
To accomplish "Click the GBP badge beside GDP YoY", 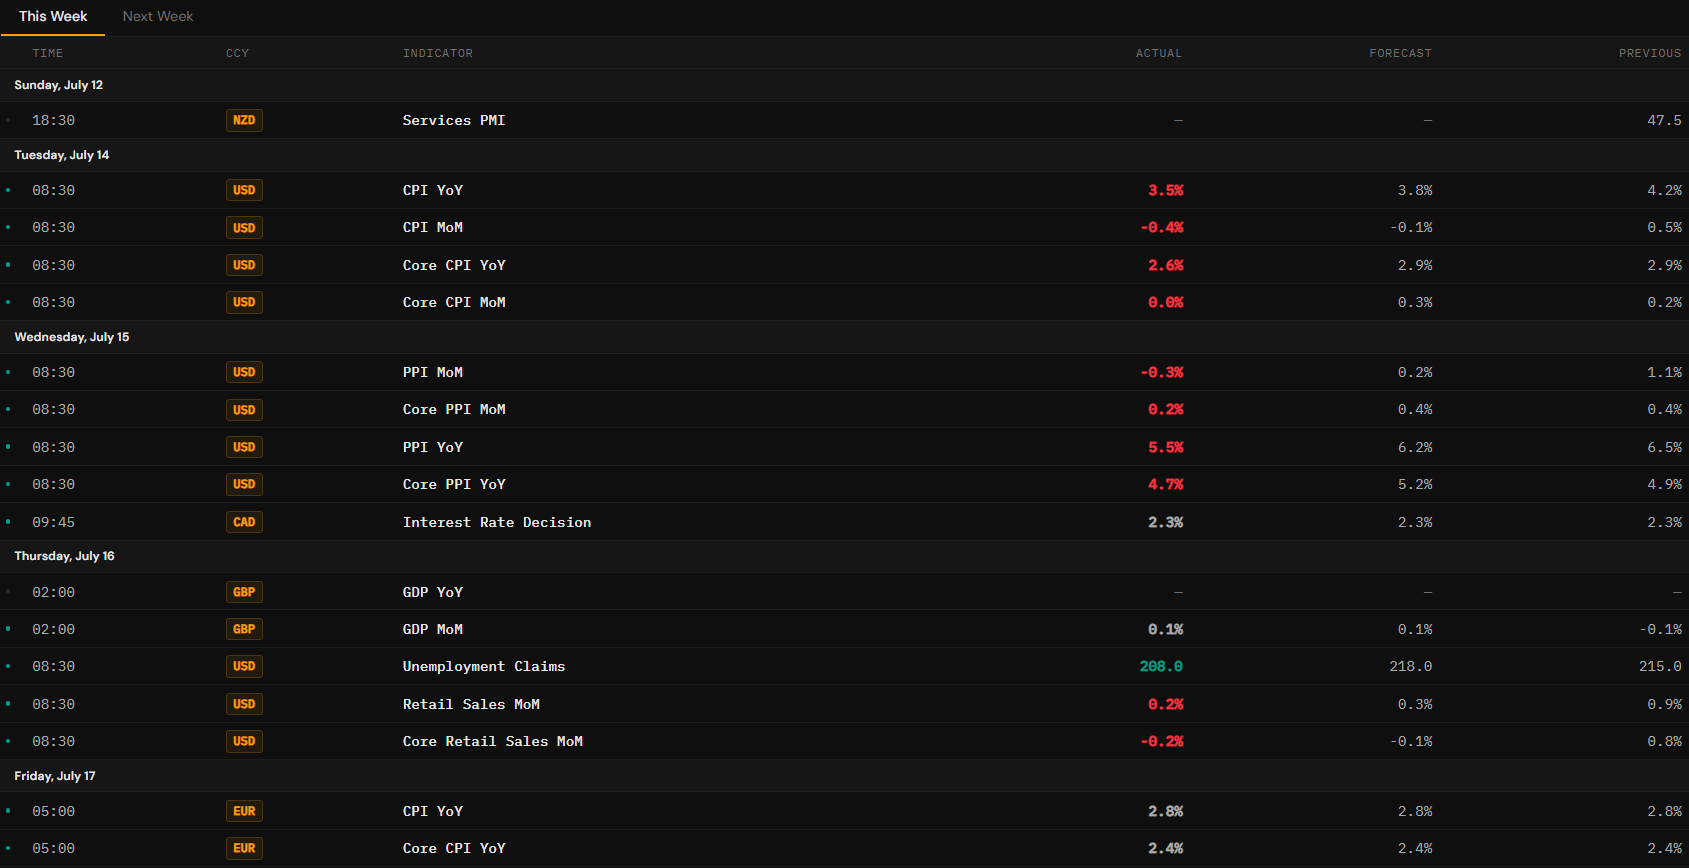I will [244, 592].
